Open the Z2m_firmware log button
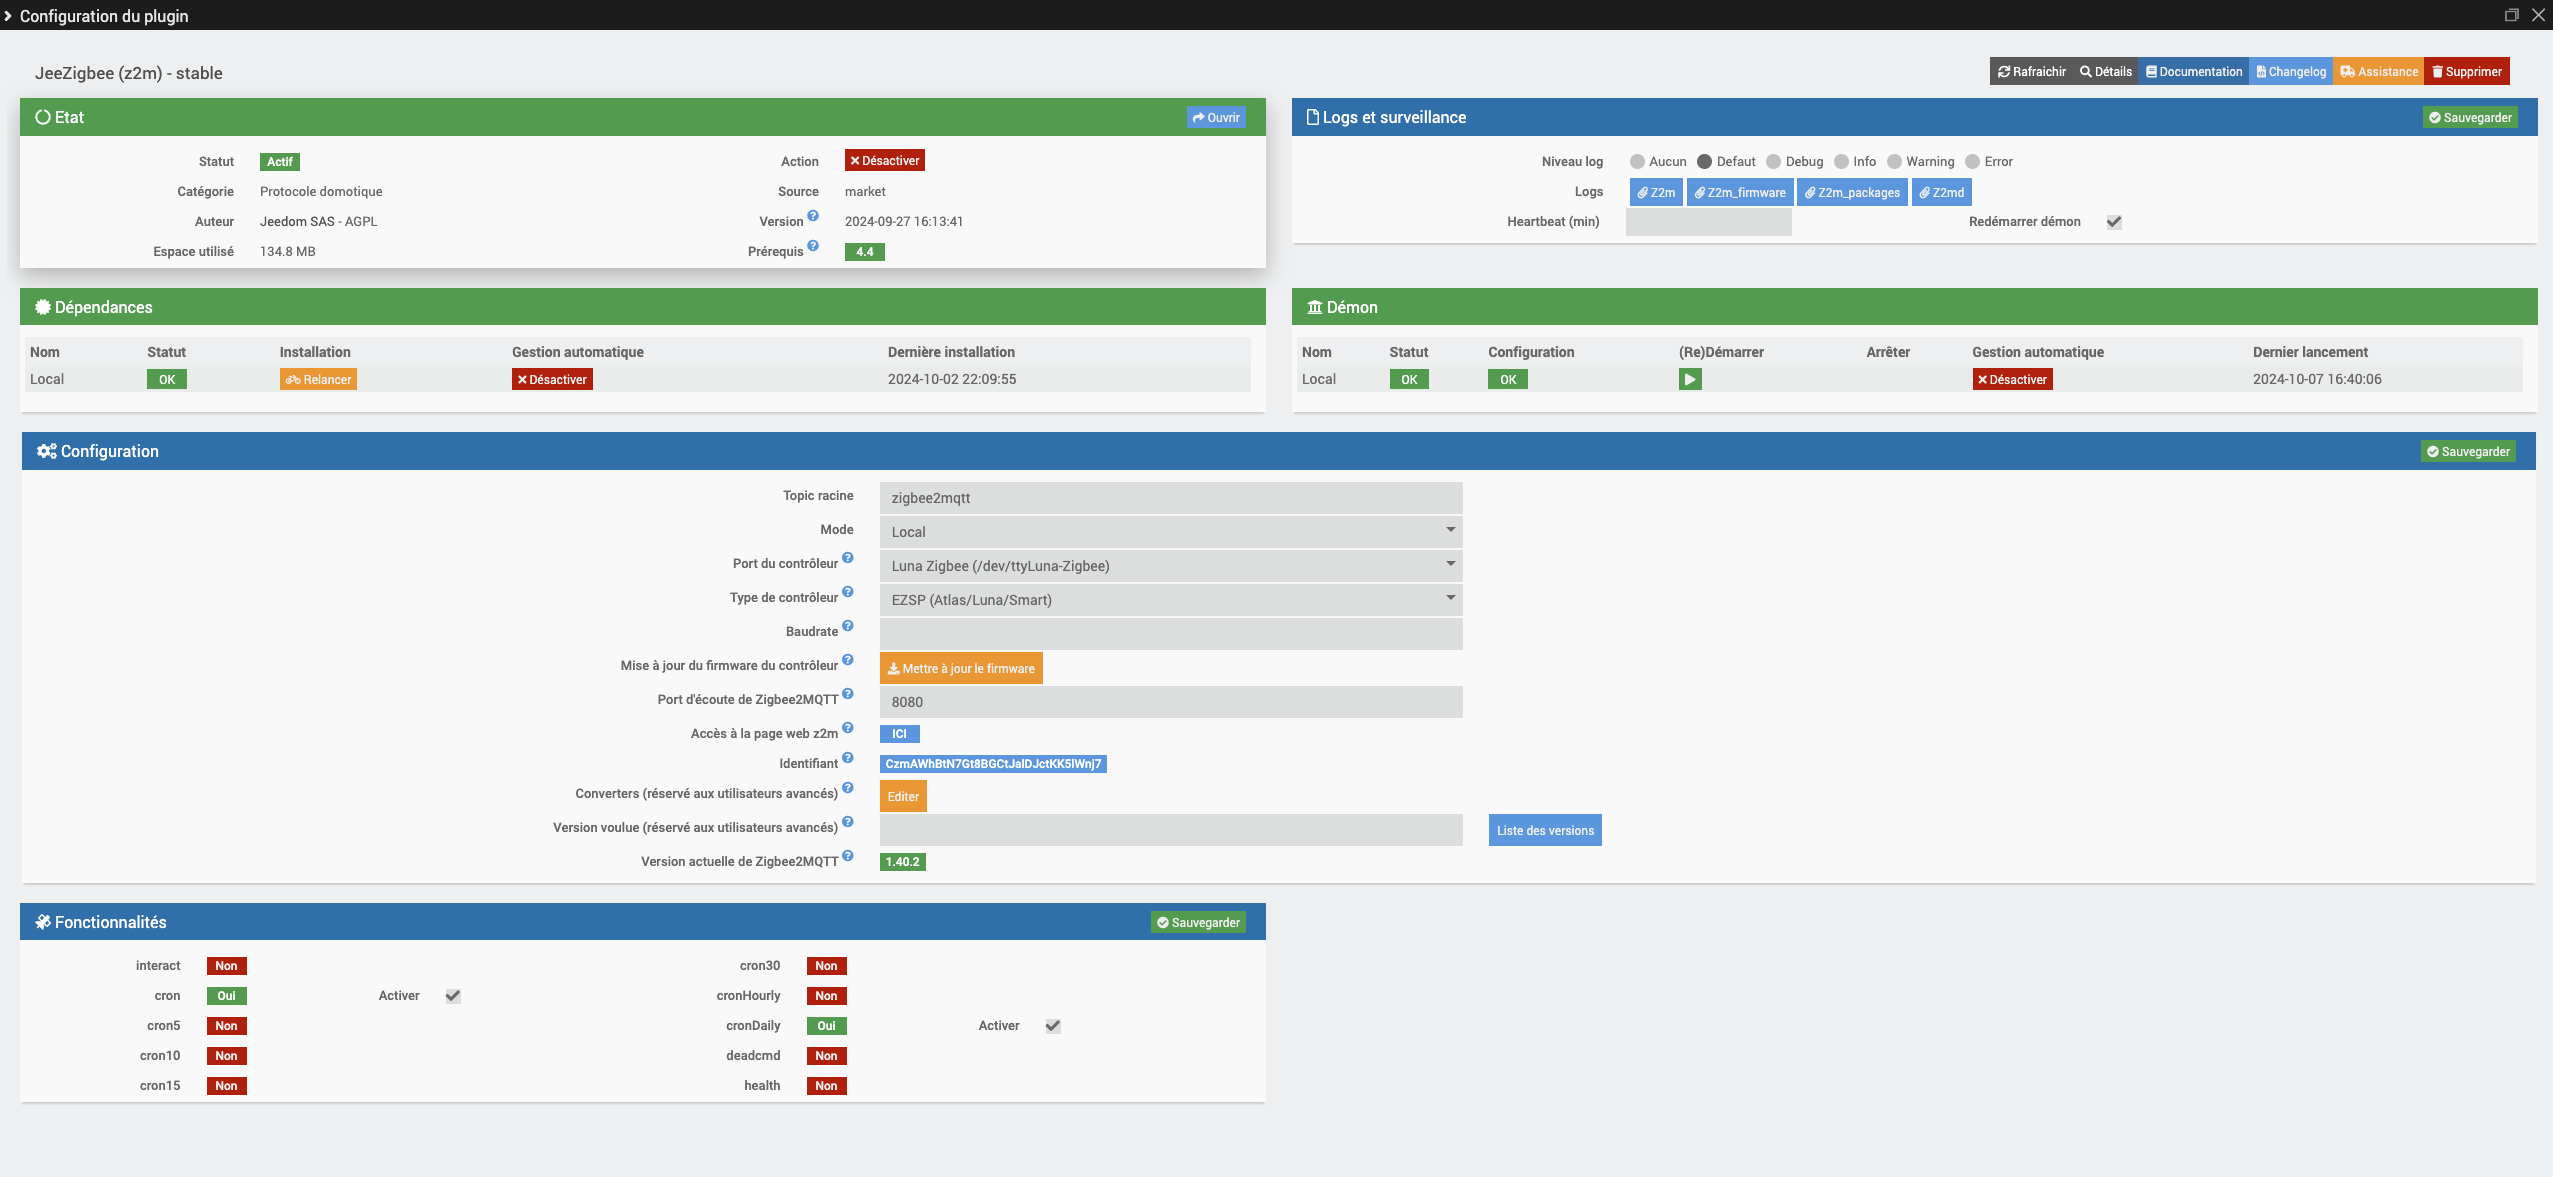 pyautogui.click(x=1739, y=193)
